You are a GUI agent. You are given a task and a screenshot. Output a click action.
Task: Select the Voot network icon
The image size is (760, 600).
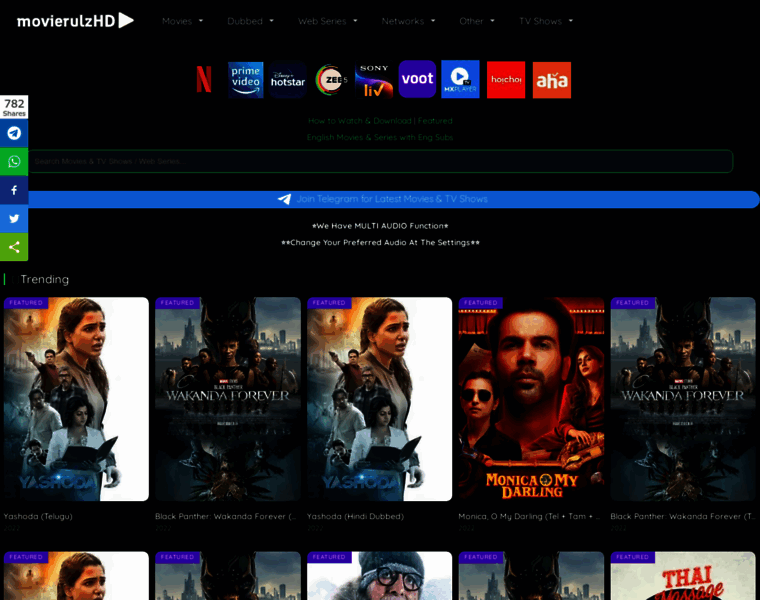pos(417,80)
